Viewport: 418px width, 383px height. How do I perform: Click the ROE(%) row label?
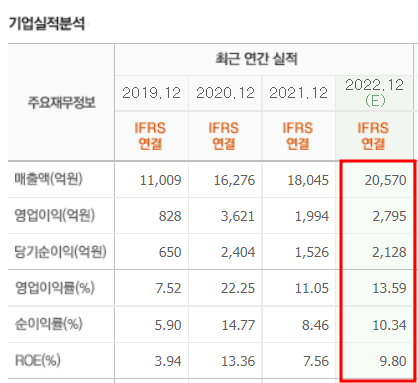tap(38, 361)
